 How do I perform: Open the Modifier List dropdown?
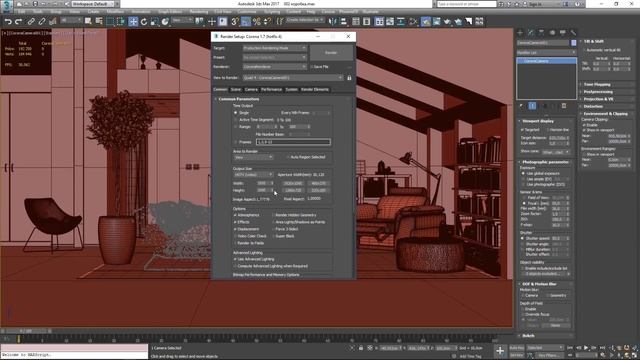point(546,53)
